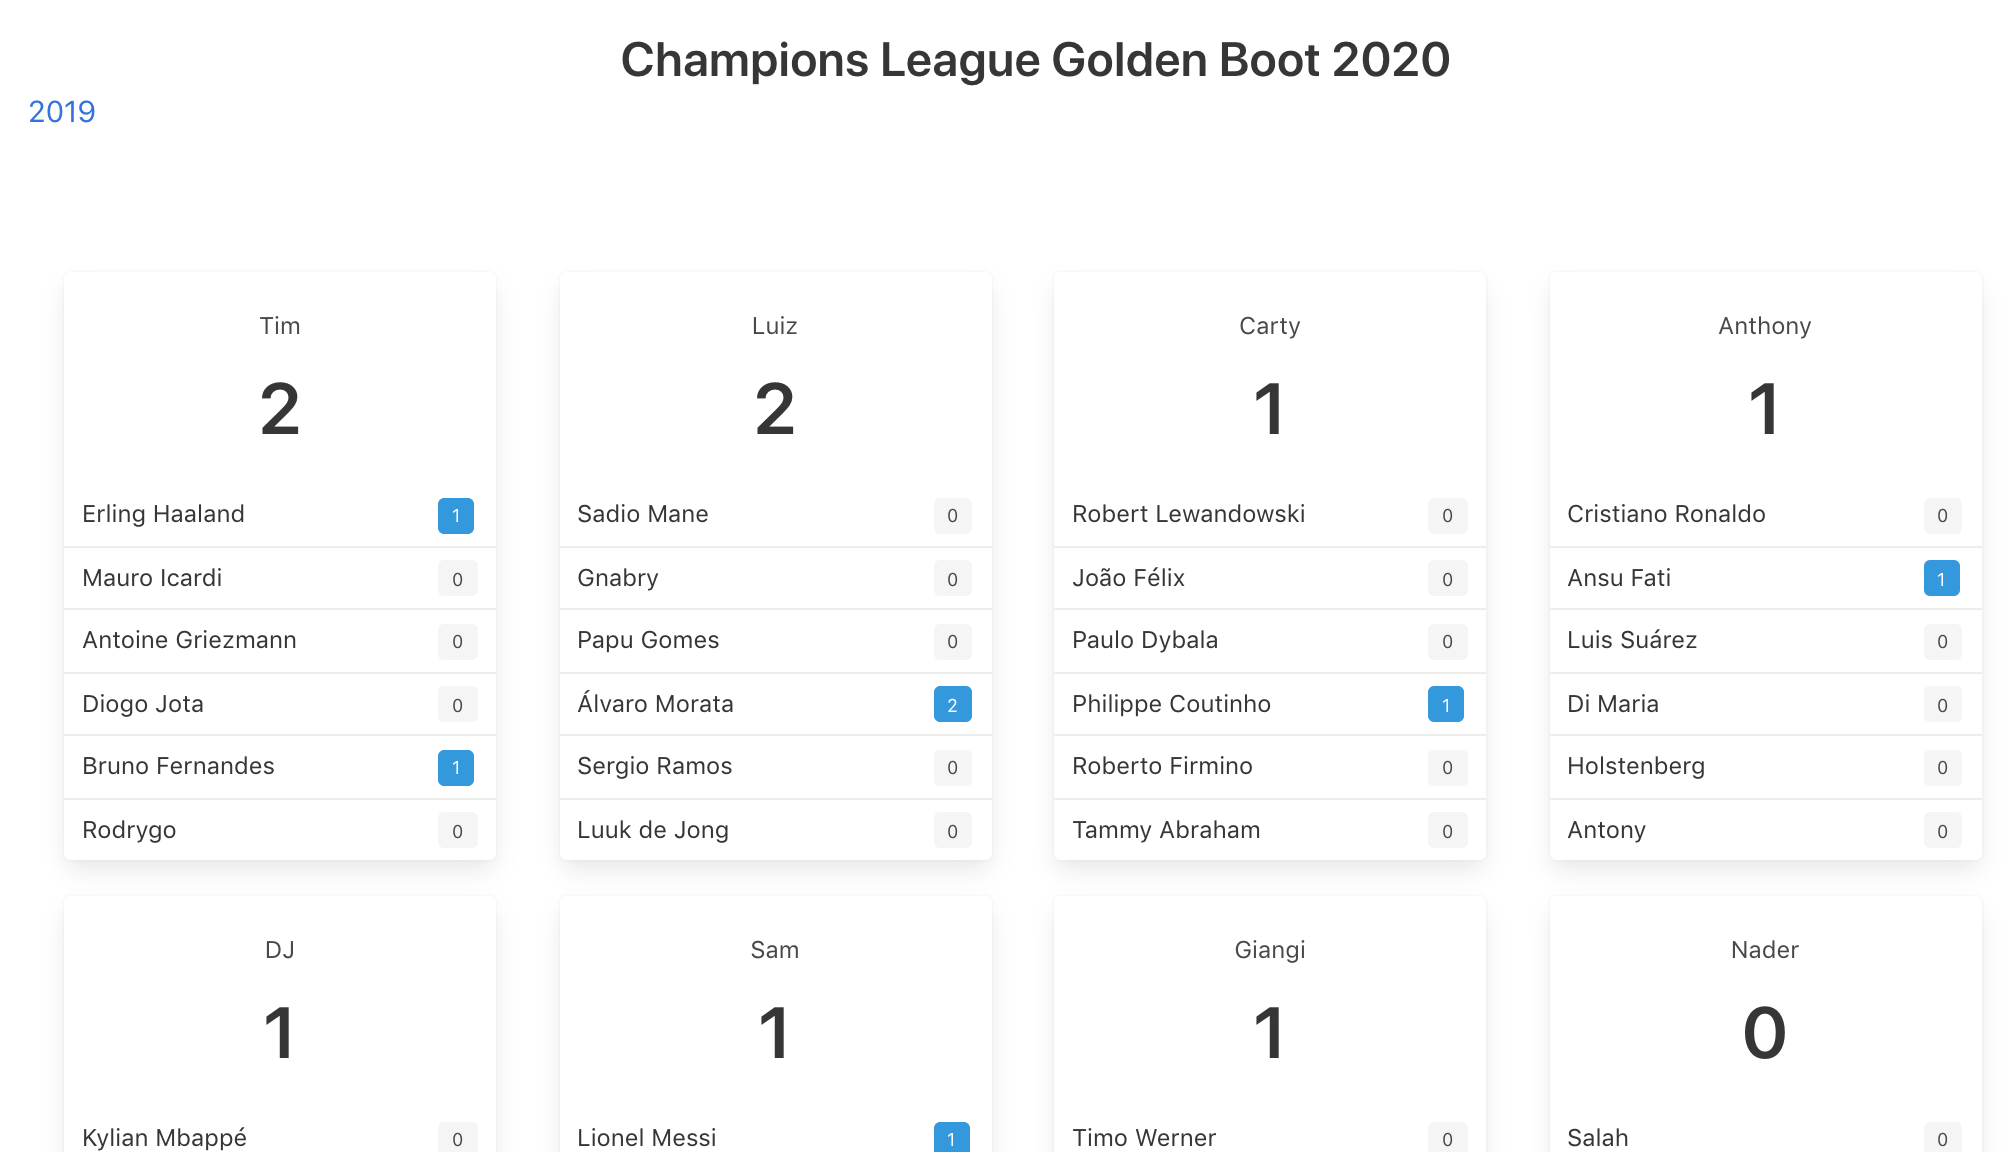
Task: Open the 2019 season page
Action: pyautogui.click(x=62, y=112)
